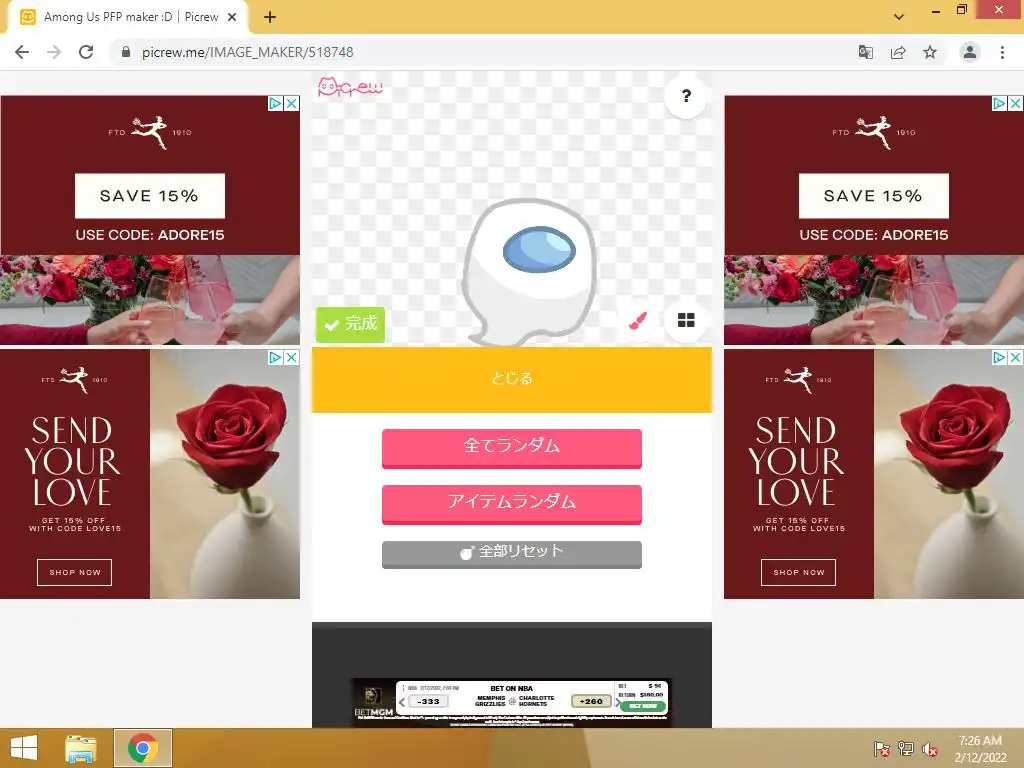
Task: Click the green 完成 finish button
Action: point(351,324)
